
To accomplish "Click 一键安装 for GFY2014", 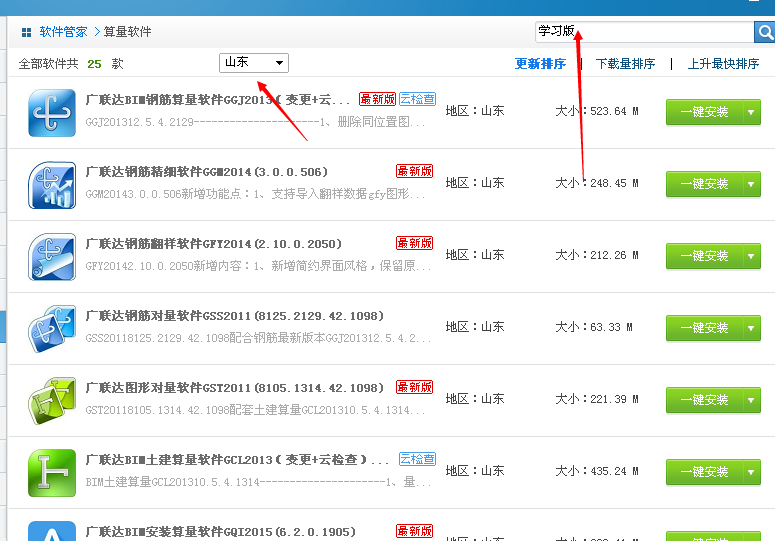I will coord(704,256).
